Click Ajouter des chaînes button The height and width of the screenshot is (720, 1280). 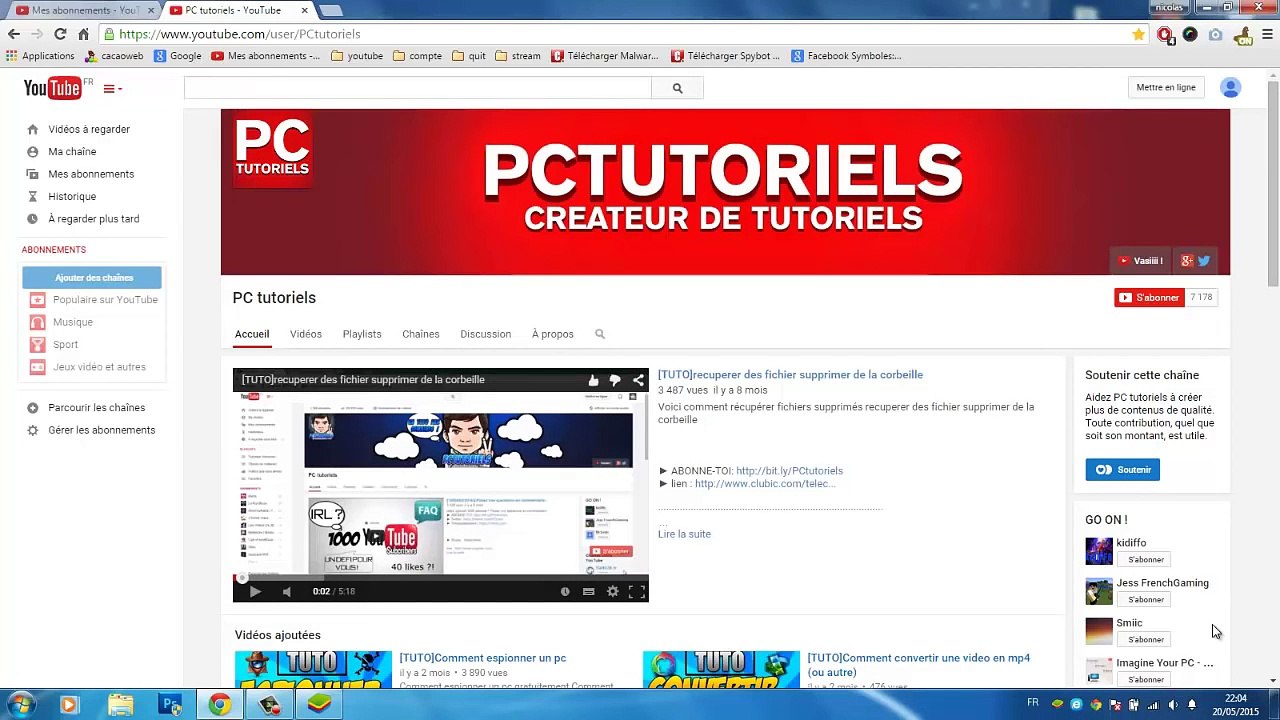point(92,277)
